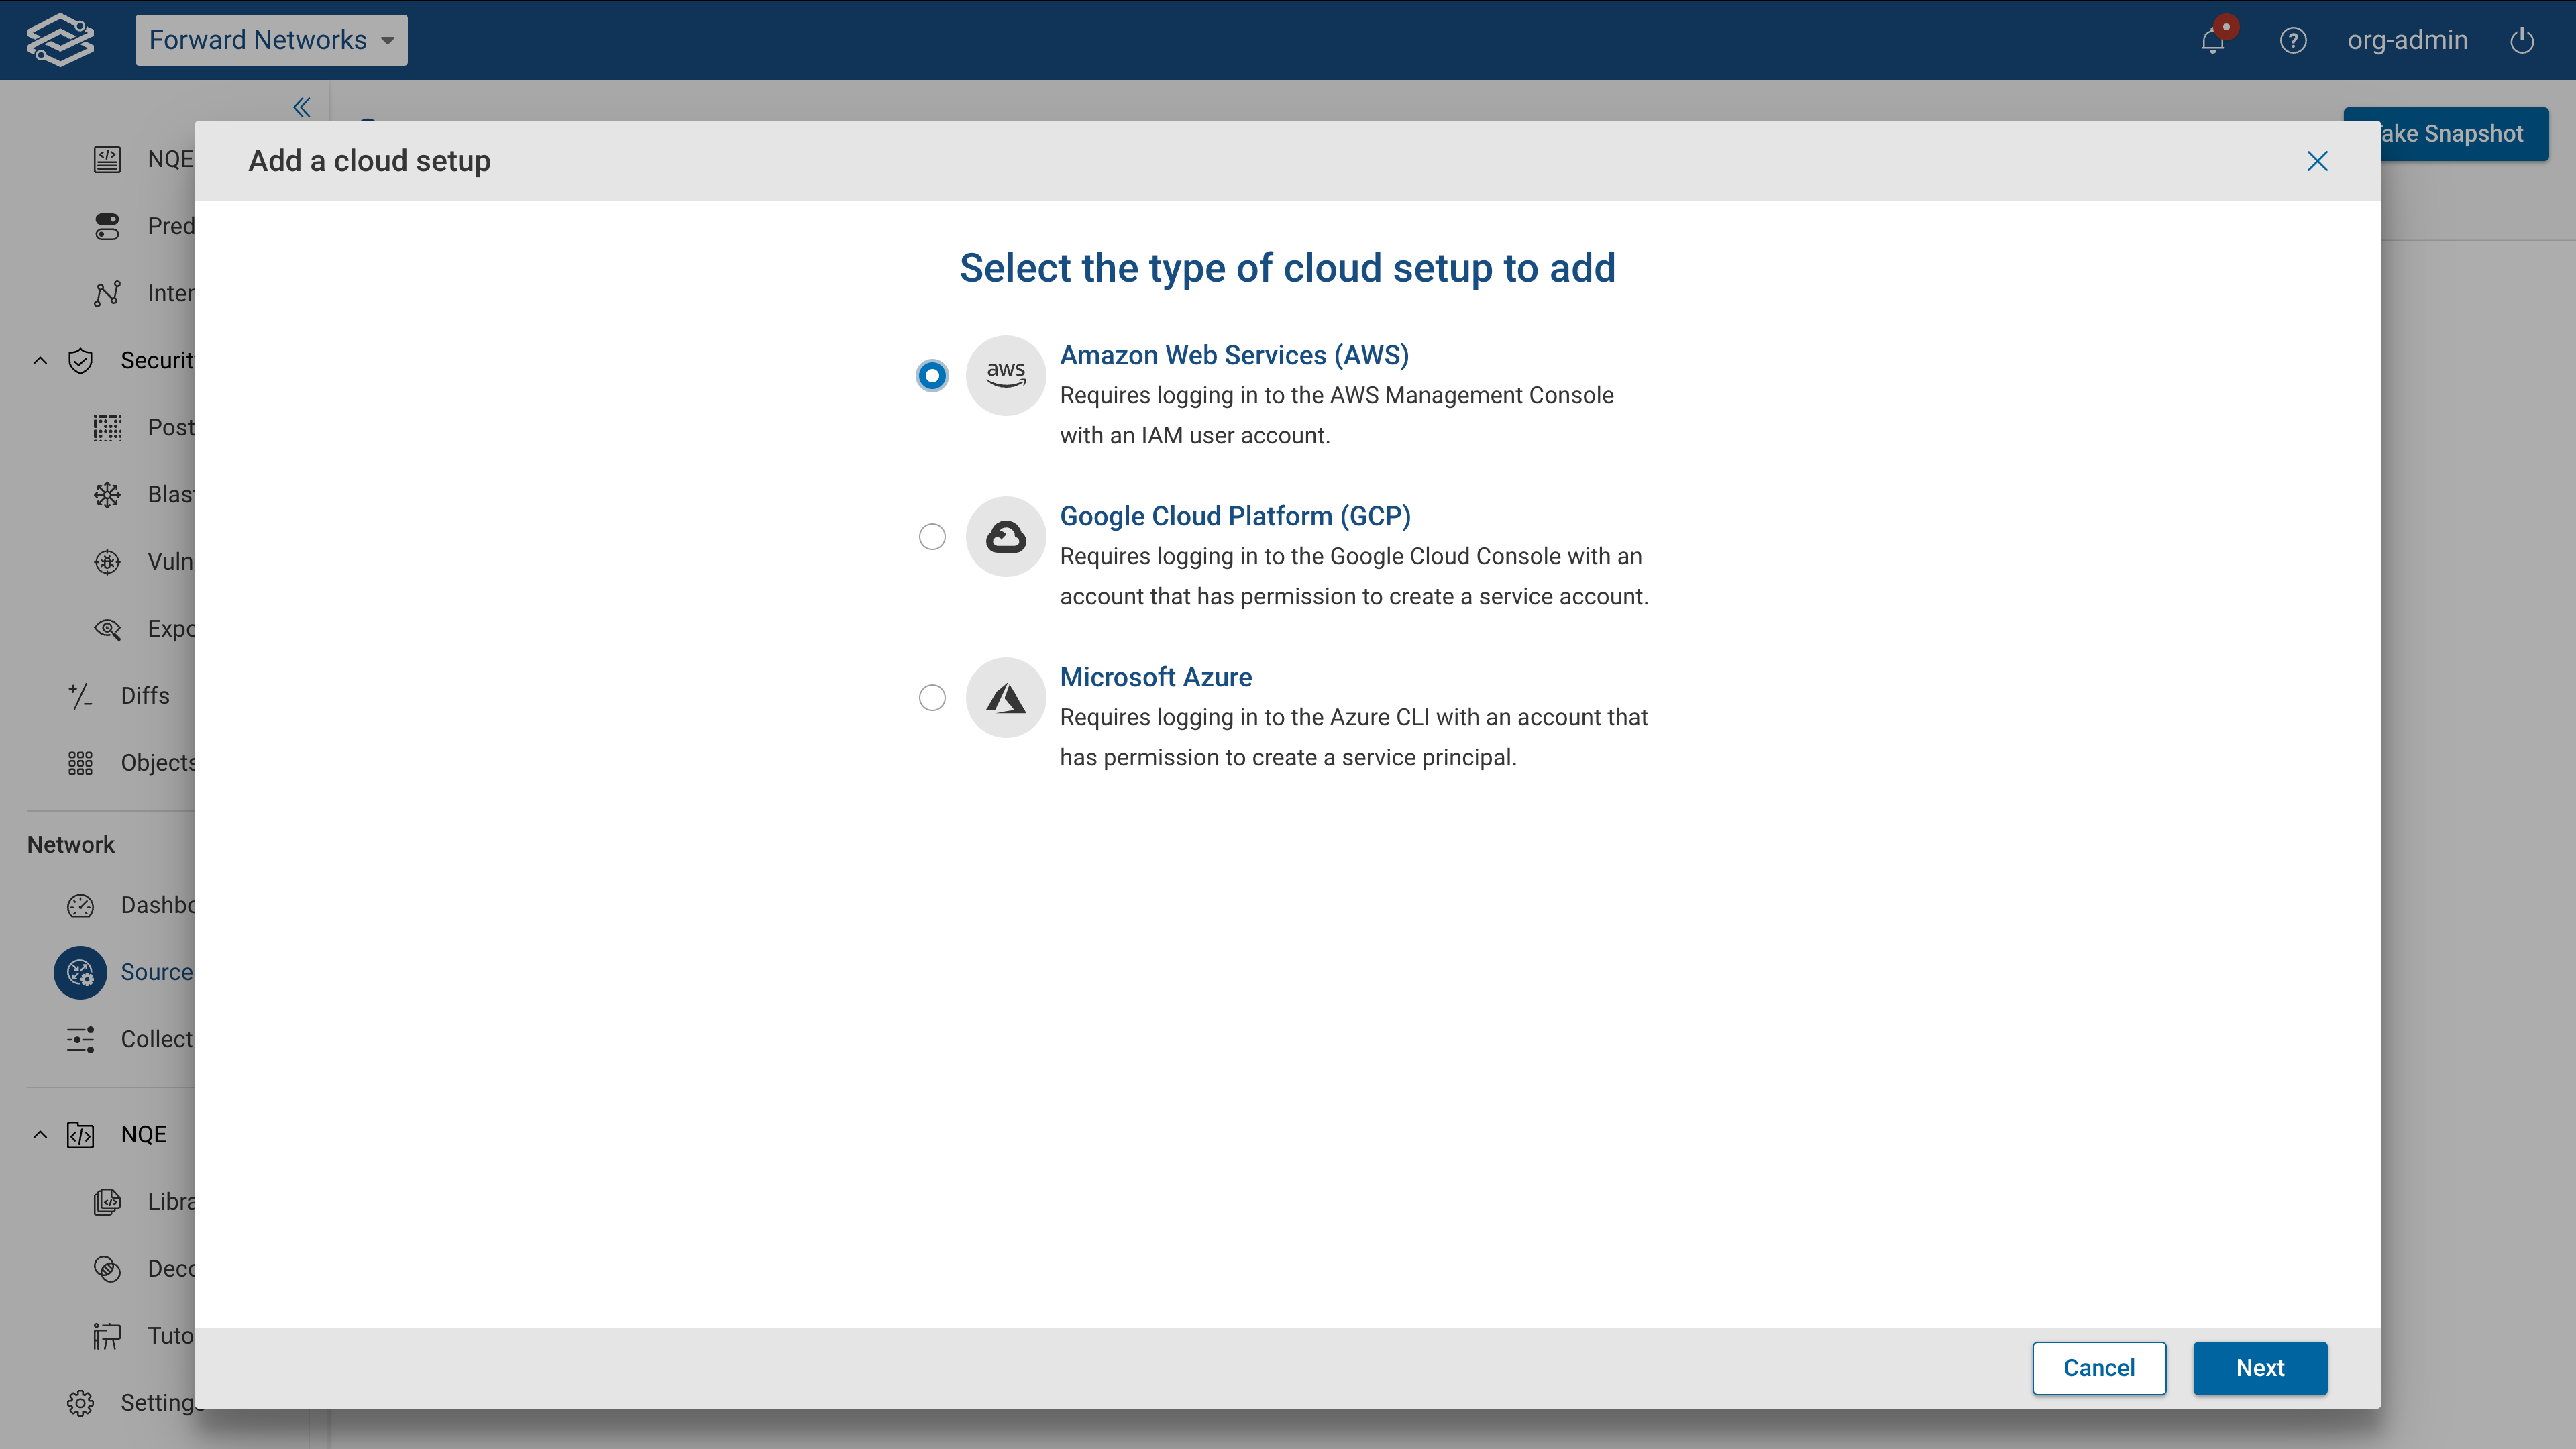Screen dimensions: 2576x1449
Task: Collapse the NQE section
Action: coord(40,1134)
